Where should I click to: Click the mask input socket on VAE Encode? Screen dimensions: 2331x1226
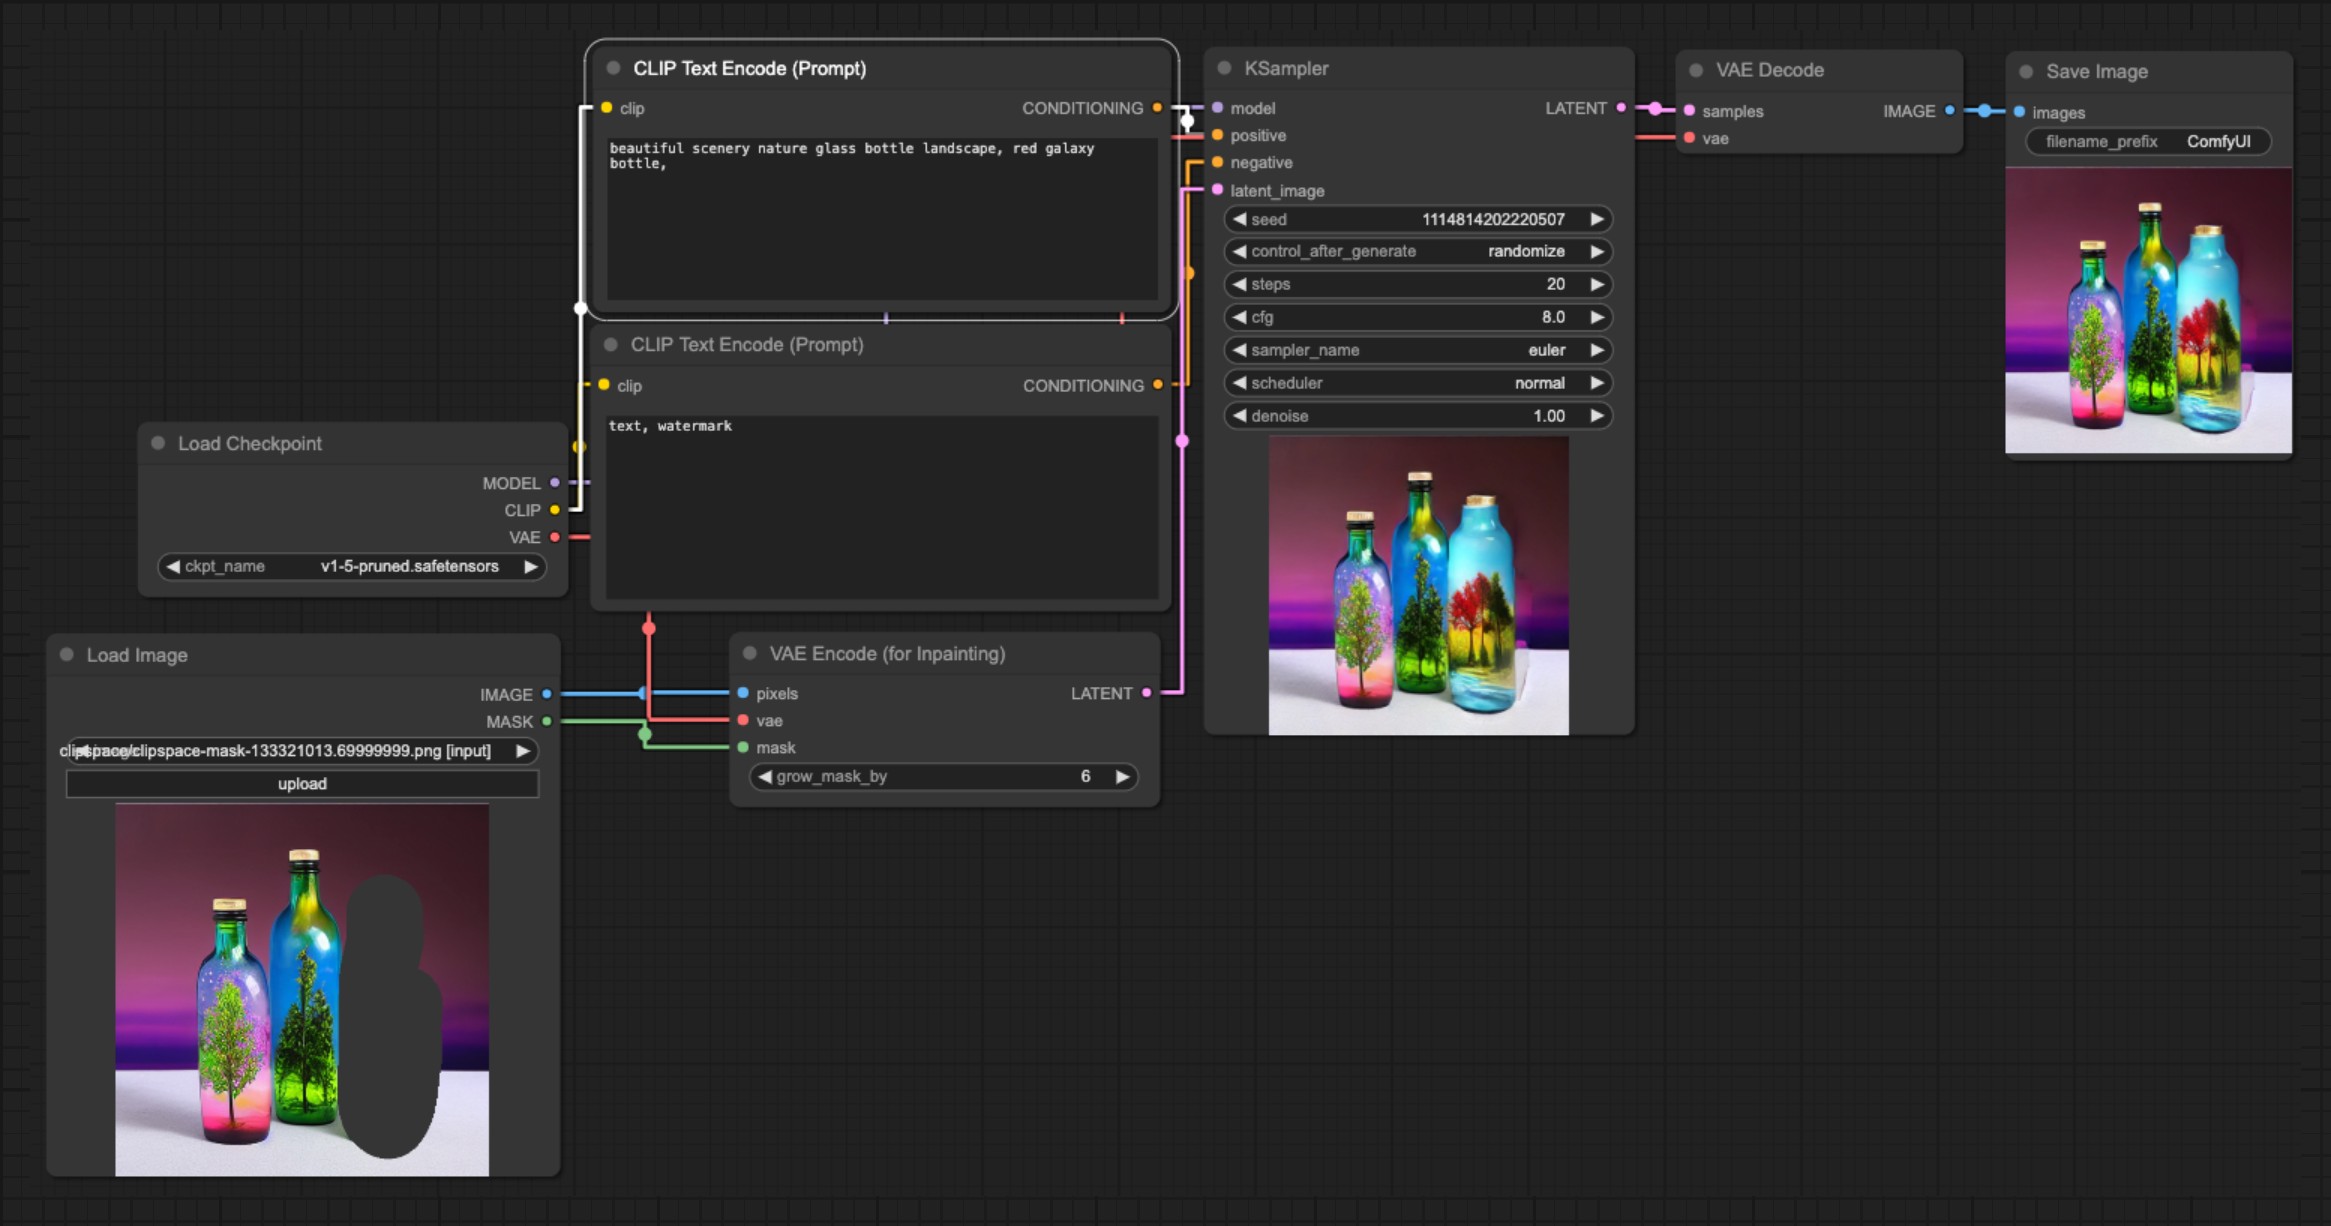pos(743,747)
